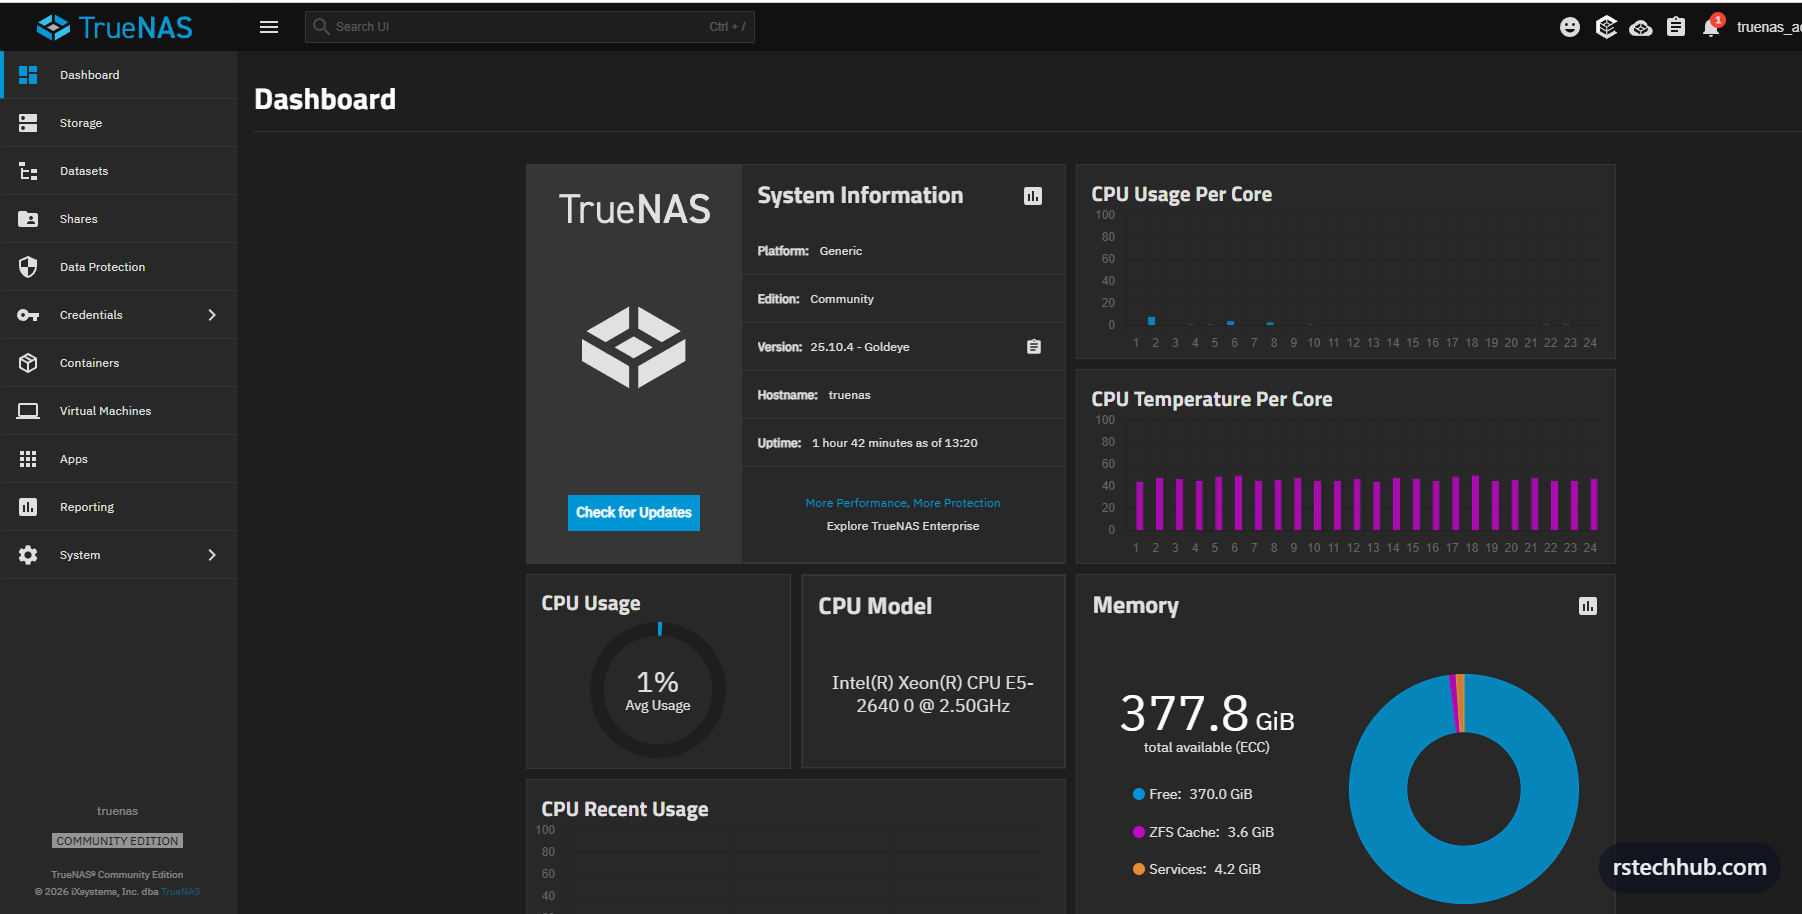
Task: Click the 1% Avg Usage CPU gauge
Action: click(658, 690)
